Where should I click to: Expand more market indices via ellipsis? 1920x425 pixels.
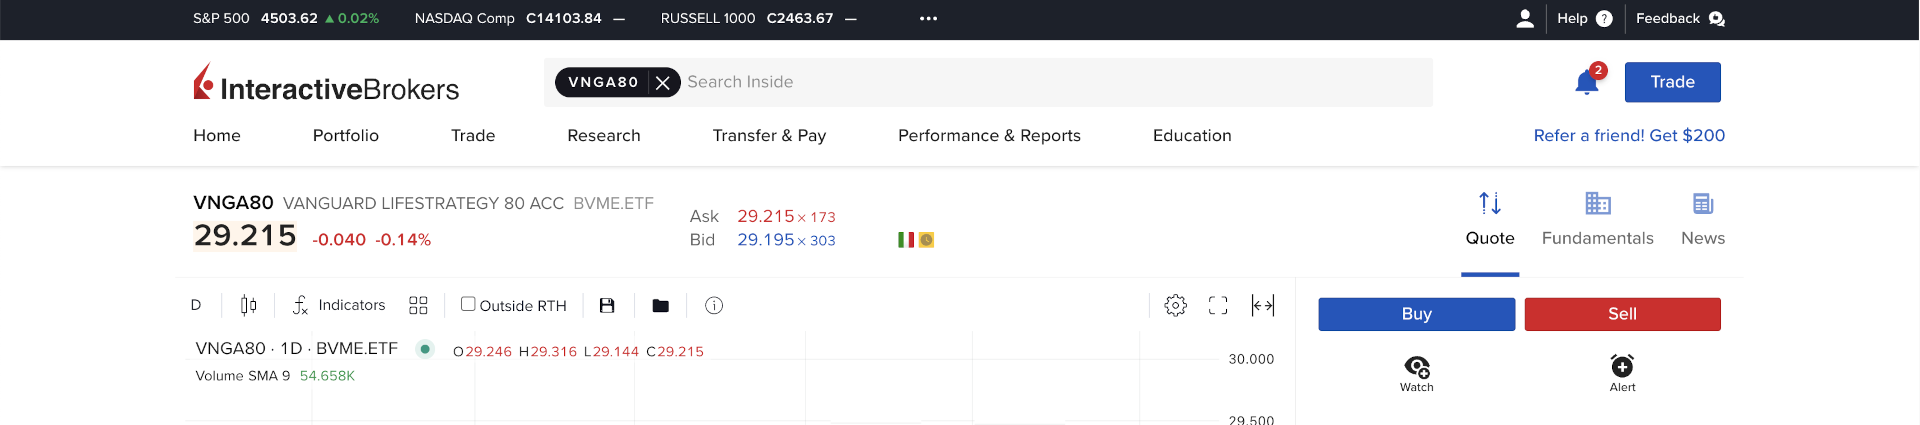[928, 18]
